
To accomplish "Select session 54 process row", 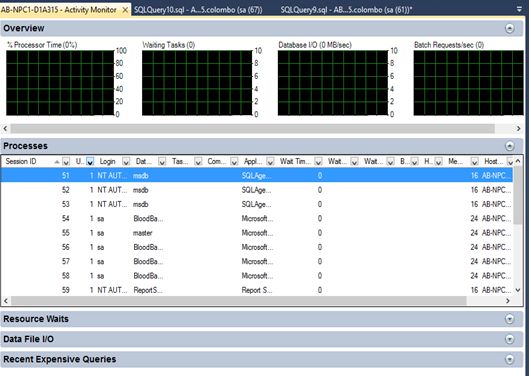I will click(x=256, y=218).
